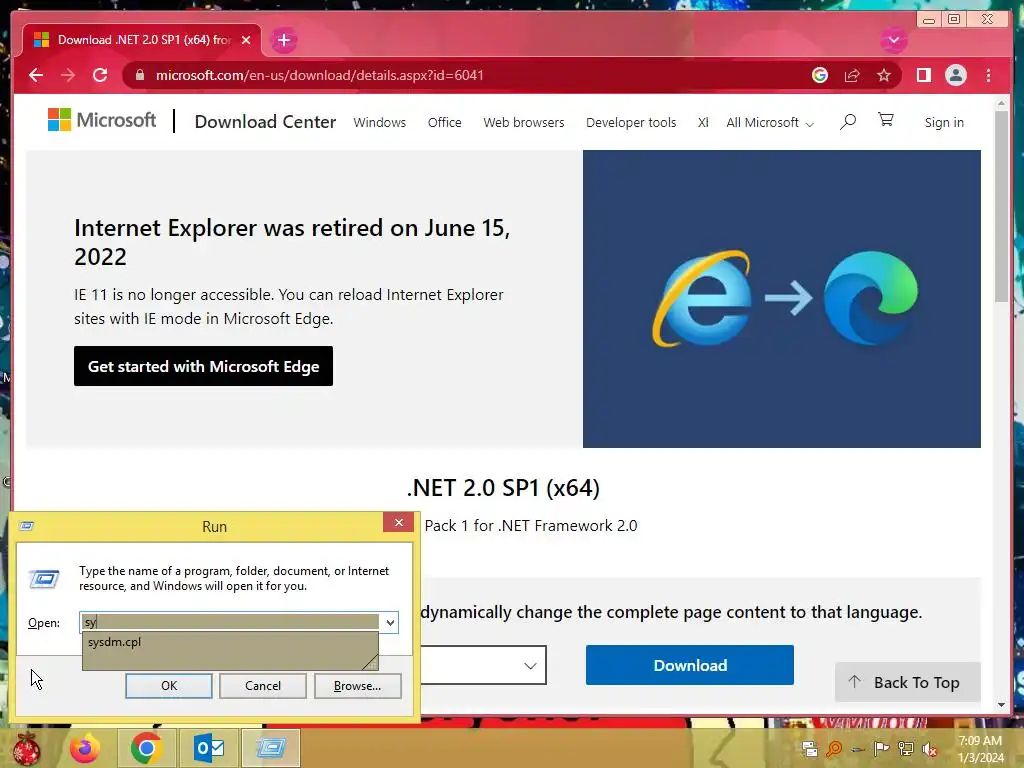1024x768 pixels.
Task: Click the padlock site info icon
Action: click(140, 75)
